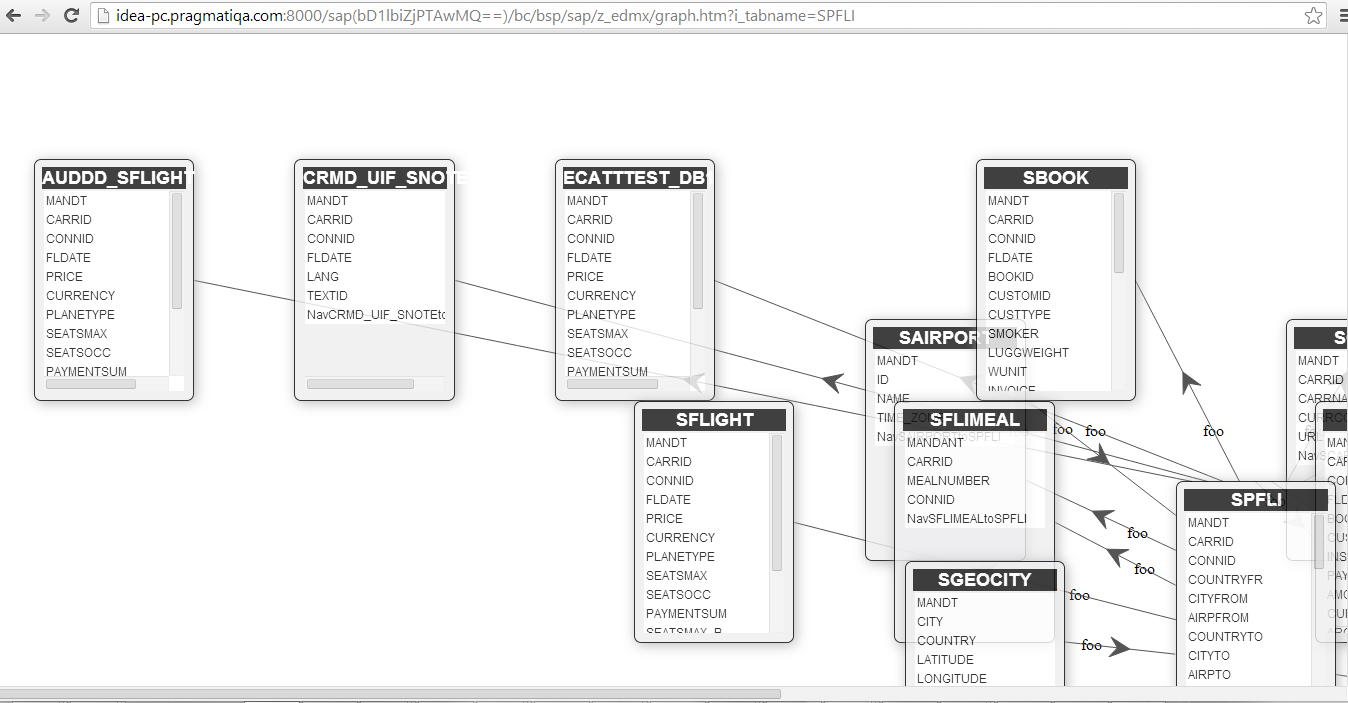Click LONGITUDE in the SGEOCITY table
This screenshot has width=1348, height=703.
952,679
